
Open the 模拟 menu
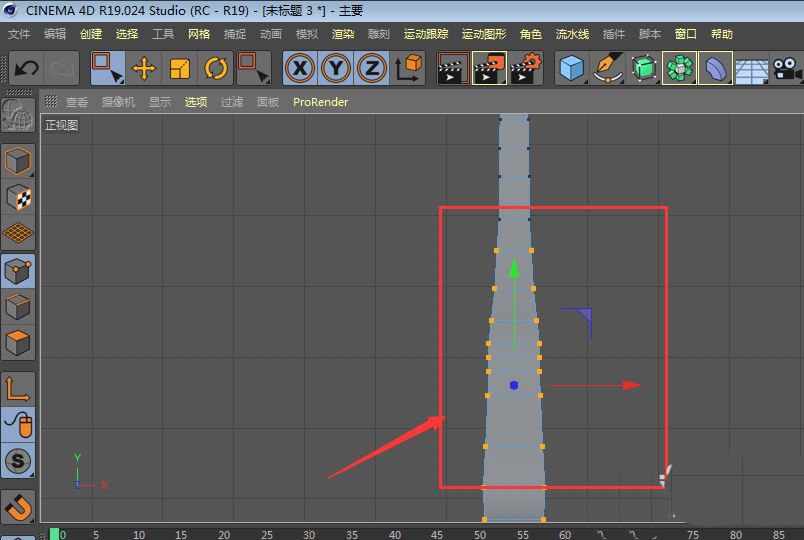pos(307,34)
